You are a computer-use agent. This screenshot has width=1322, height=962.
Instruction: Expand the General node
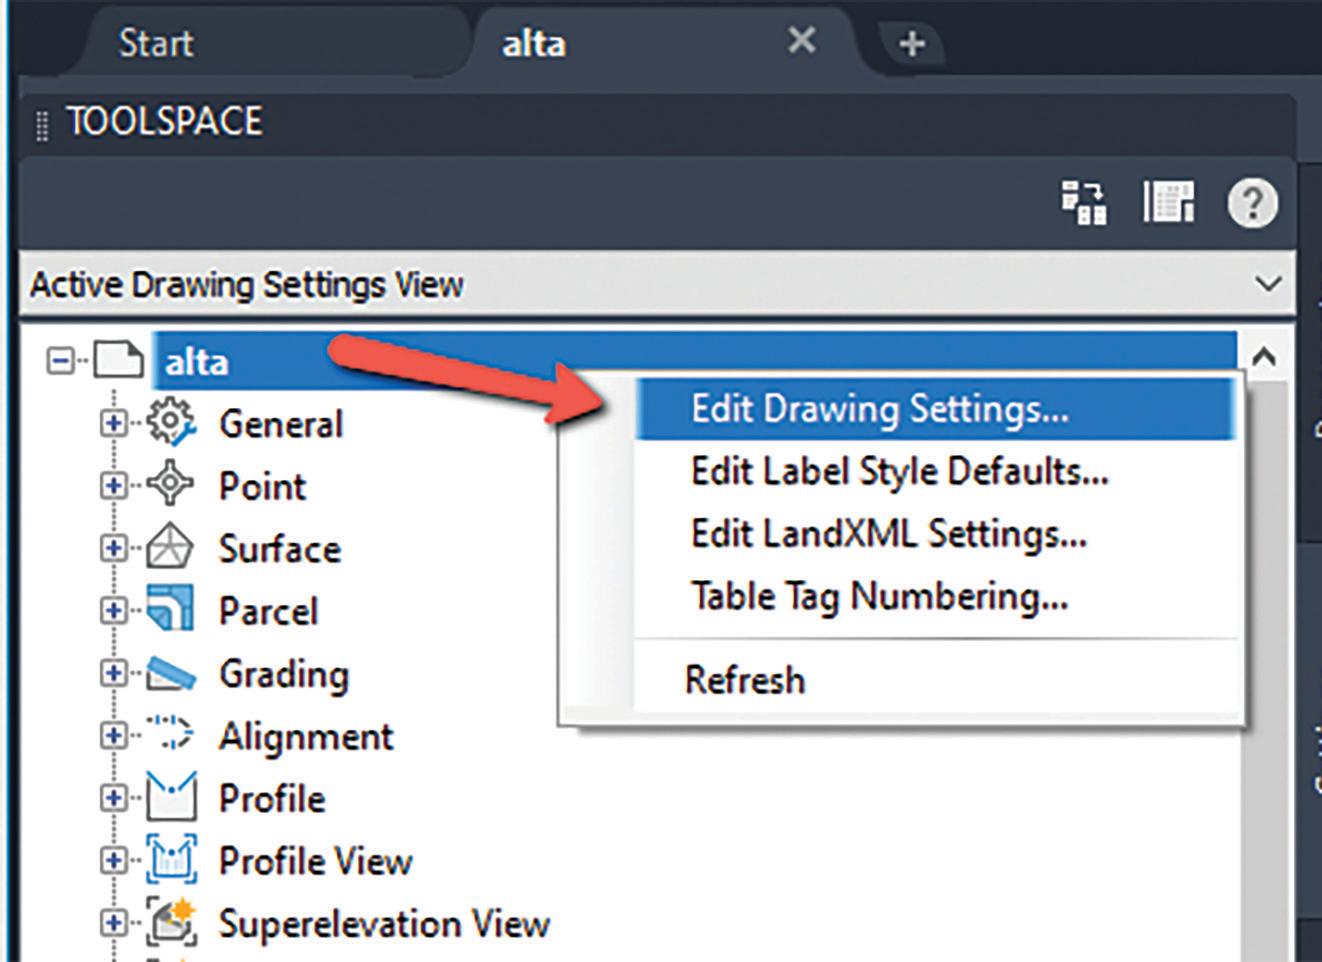pyautogui.click(x=112, y=423)
